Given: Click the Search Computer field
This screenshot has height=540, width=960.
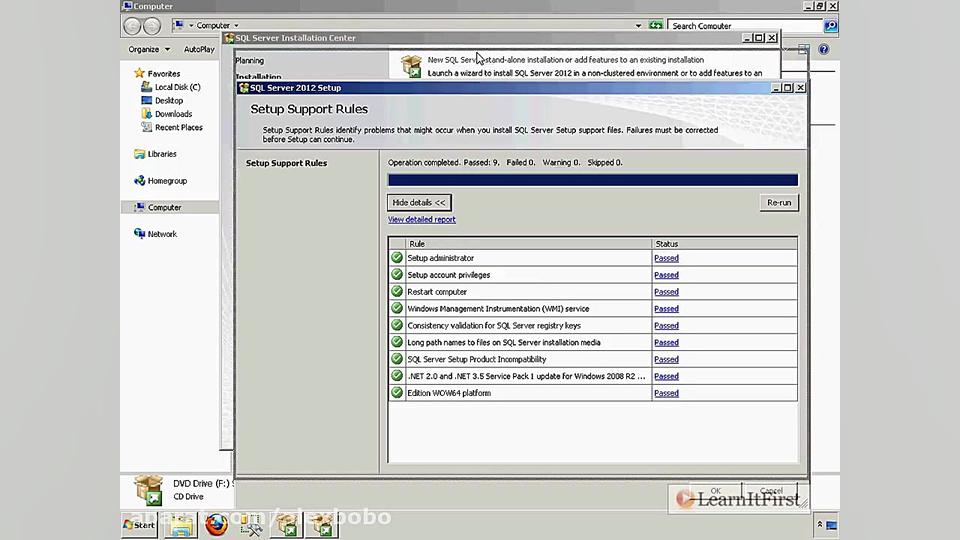Looking at the screenshot, I should pos(745,26).
